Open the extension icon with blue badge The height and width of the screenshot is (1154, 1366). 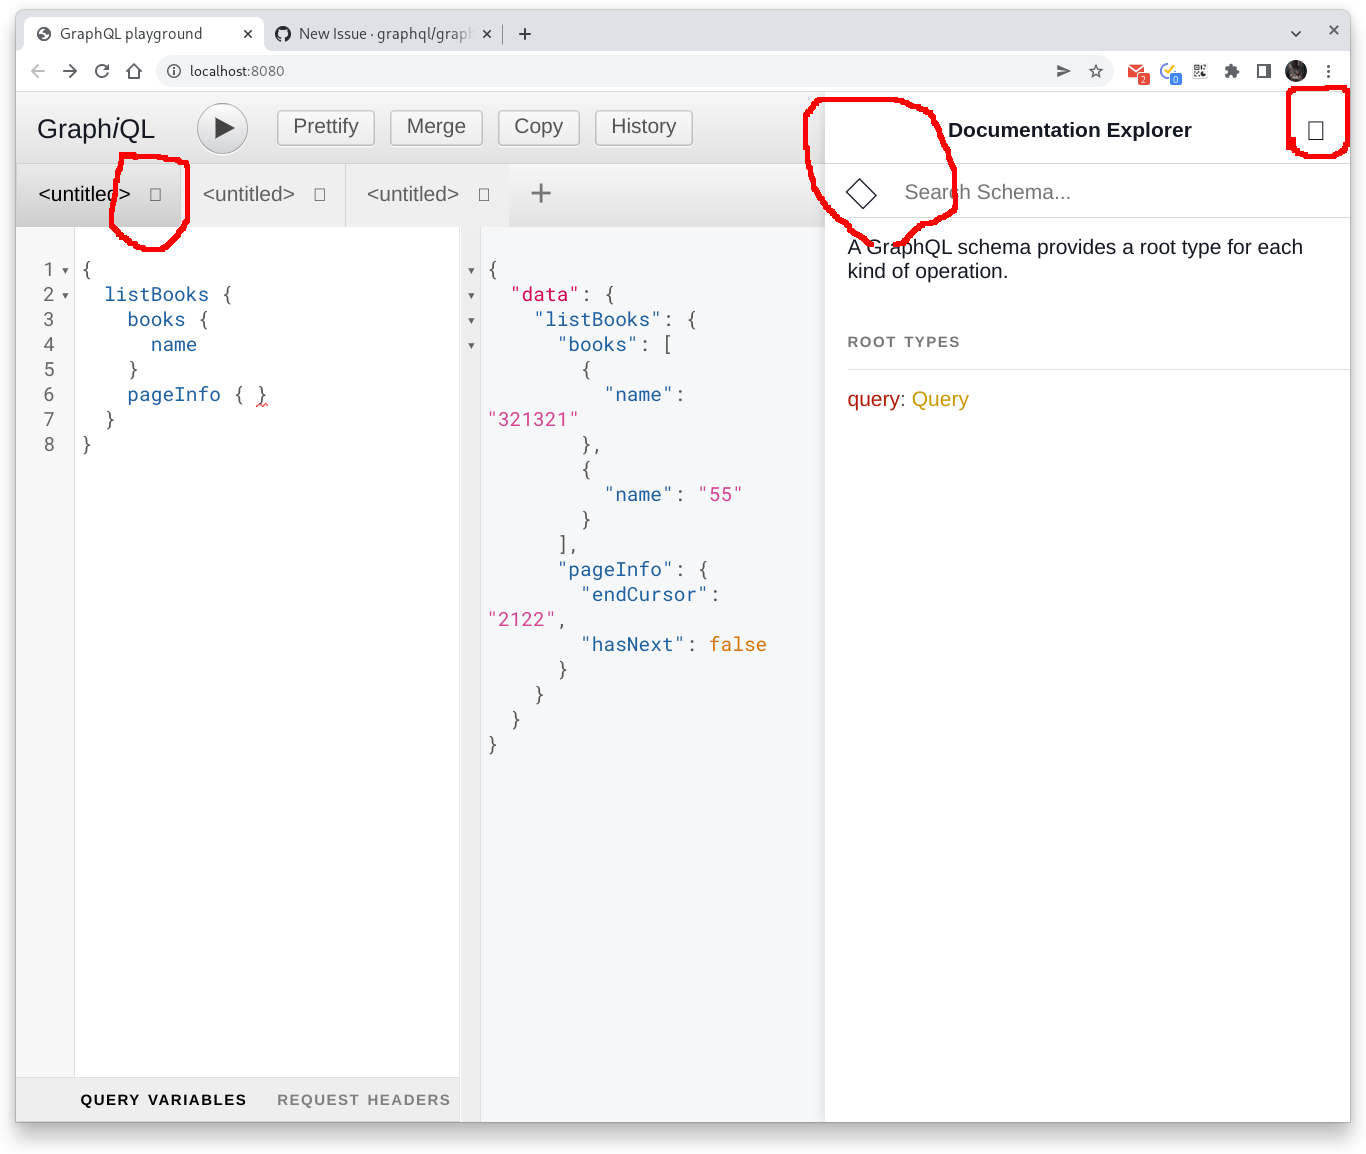(1170, 72)
